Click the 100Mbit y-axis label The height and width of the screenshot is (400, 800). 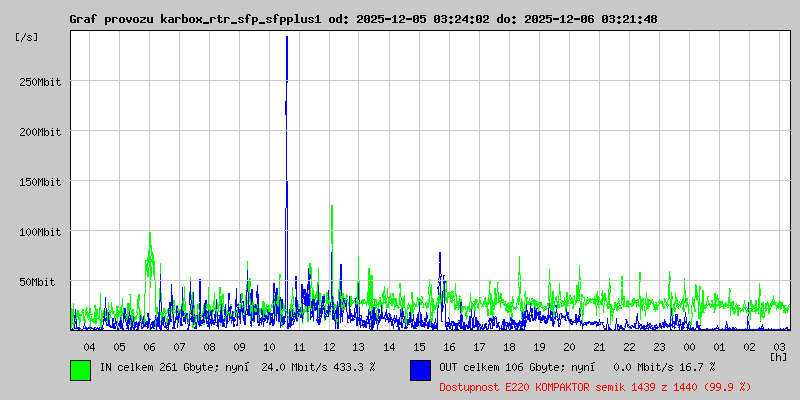[x=39, y=232]
